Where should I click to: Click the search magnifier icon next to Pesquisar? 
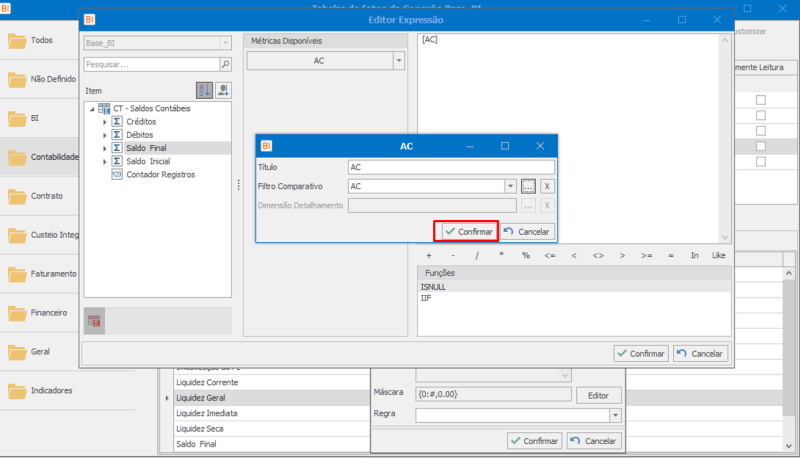[x=225, y=64]
